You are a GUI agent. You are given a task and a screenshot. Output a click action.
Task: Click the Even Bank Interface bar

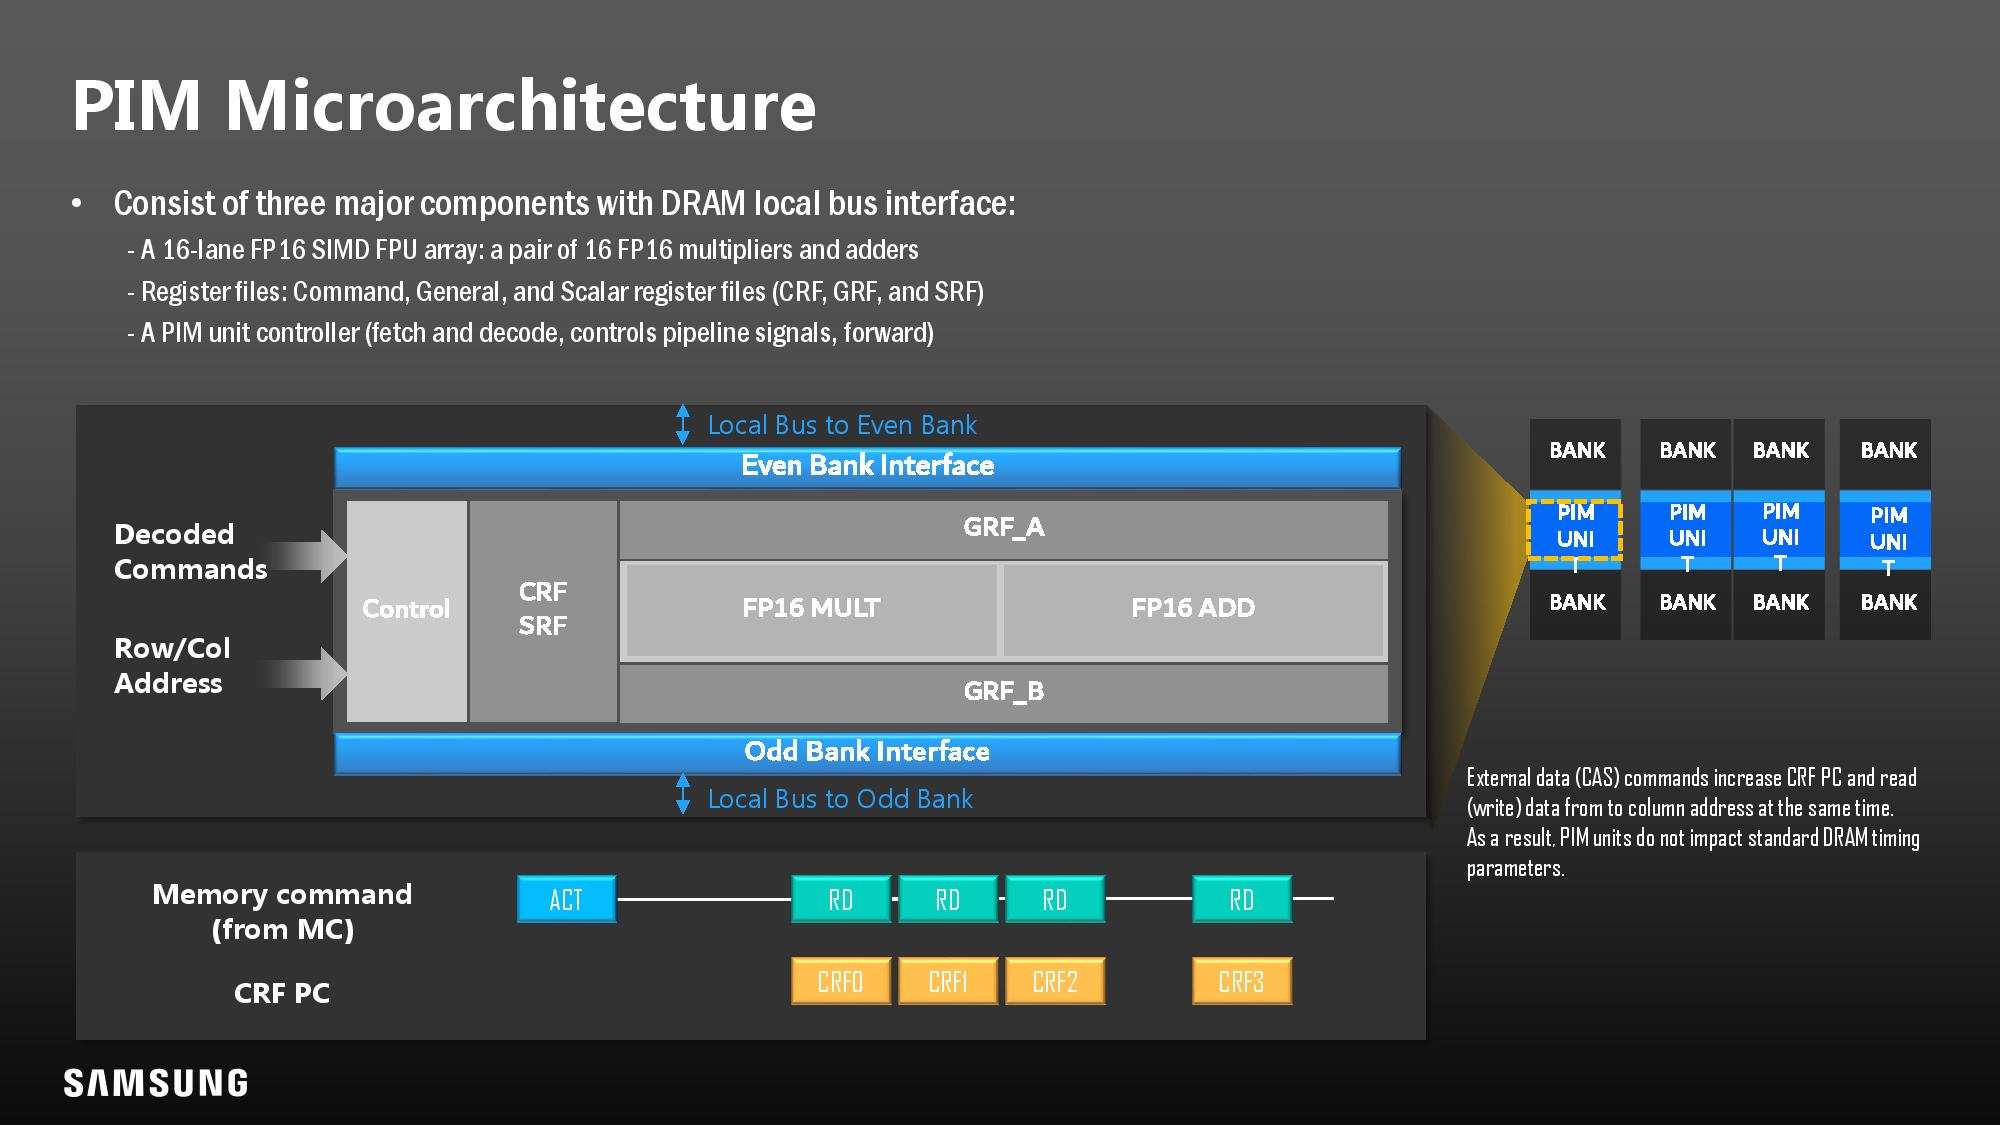(867, 466)
